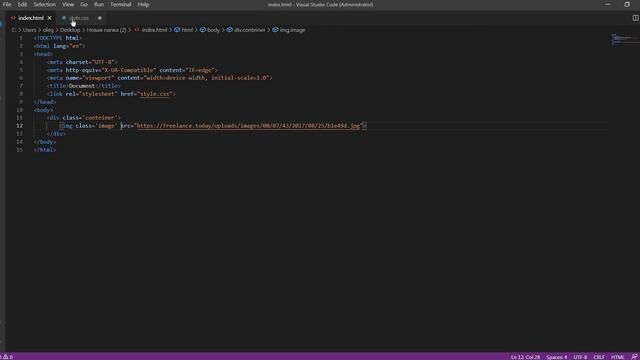The width and height of the screenshot is (640, 360).
Task: Click 'Users' in the breadcrumb path
Action: (x=29, y=30)
